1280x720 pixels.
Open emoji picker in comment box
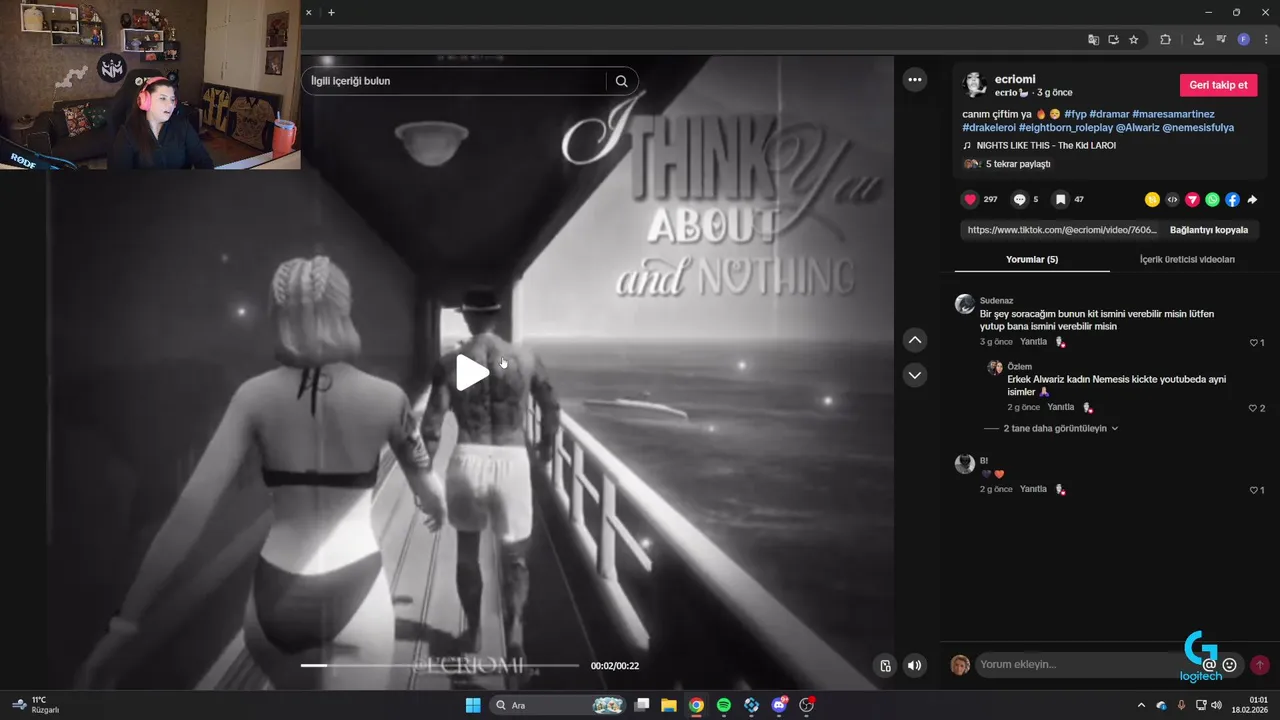1229,665
